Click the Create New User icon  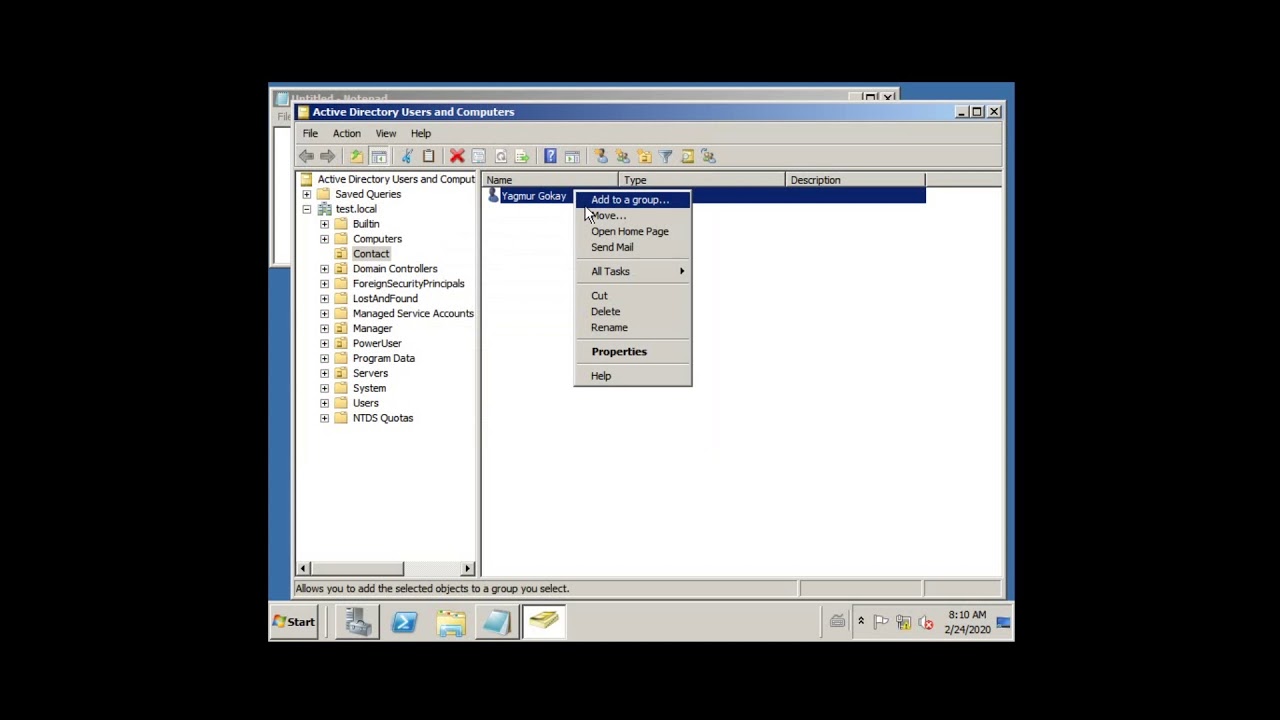[x=600, y=156]
